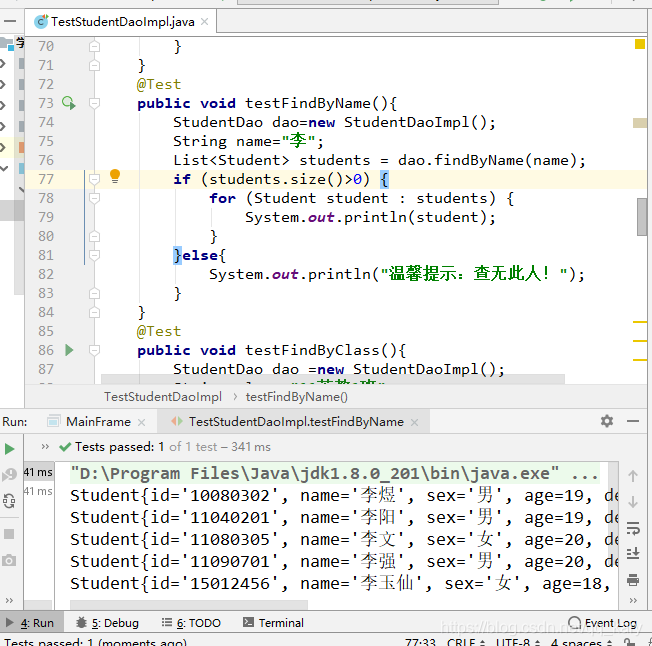This screenshot has height=646, width=652.
Task: Expand hidden test toolbar via double chevron
Action: (x=45, y=447)
